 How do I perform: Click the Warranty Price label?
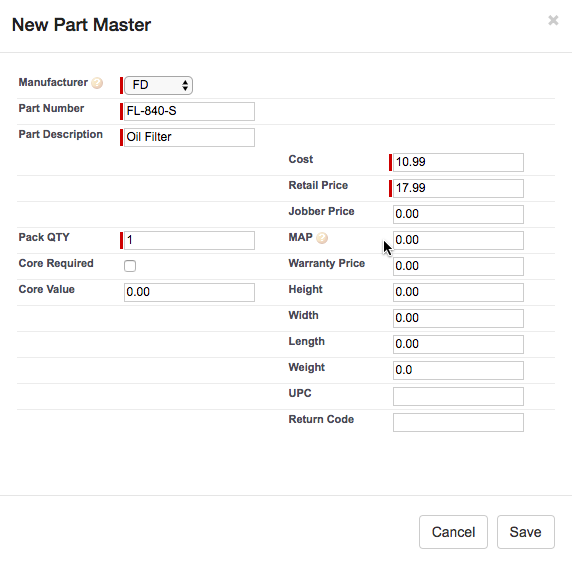(x=326, y=263)
